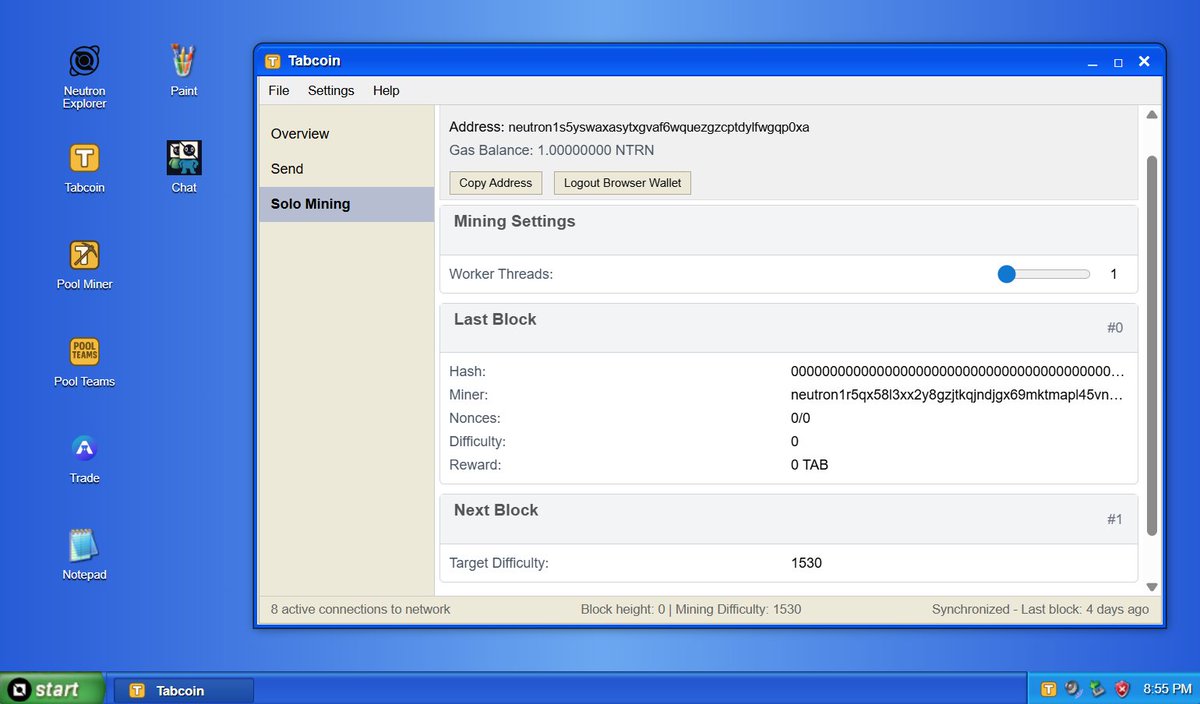Open the Settings menu

pos(330,90)
